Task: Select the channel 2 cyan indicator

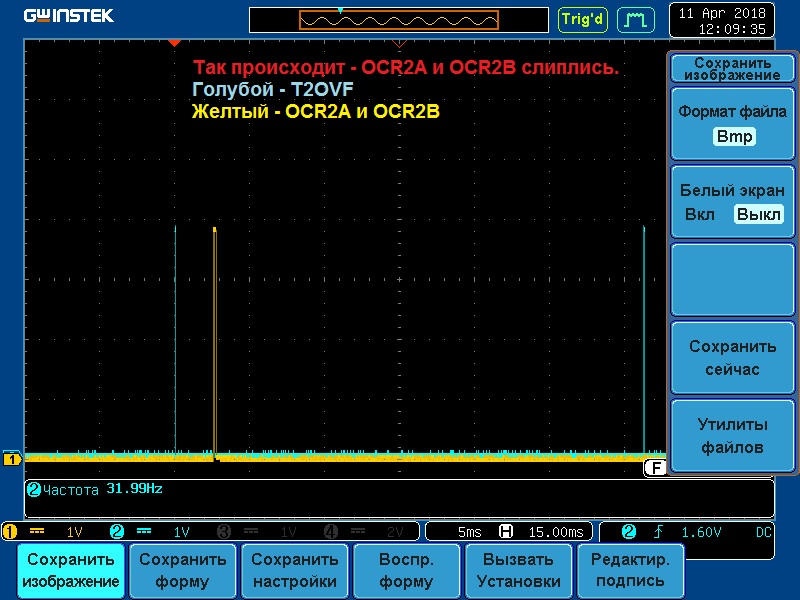Action: (117, 531)
